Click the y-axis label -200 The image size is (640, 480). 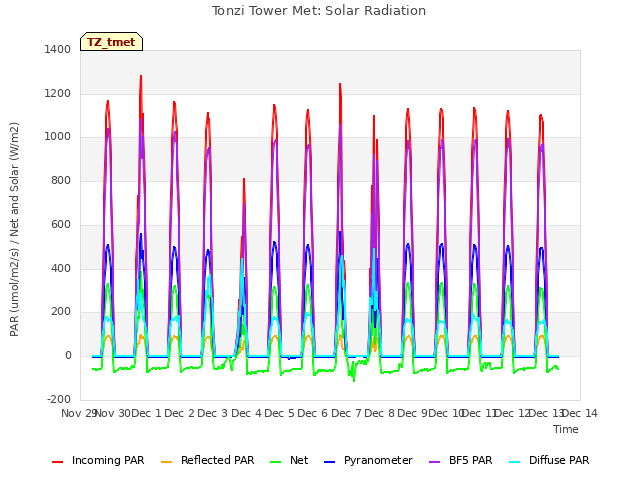pos(59,399)
